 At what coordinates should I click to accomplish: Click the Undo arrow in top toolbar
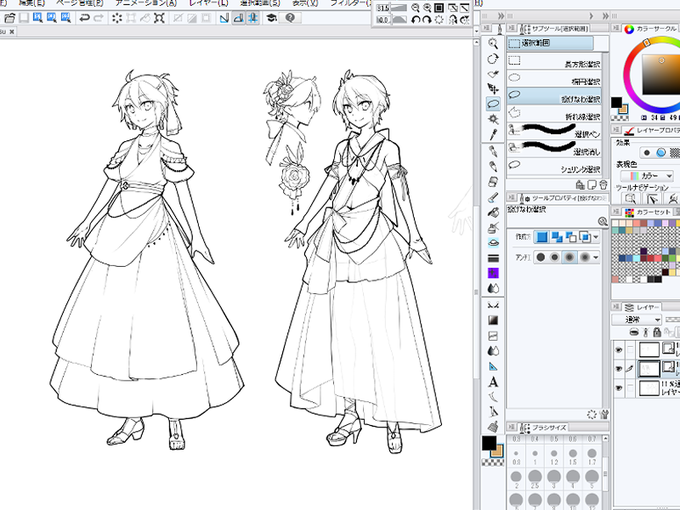pos(84,18)
